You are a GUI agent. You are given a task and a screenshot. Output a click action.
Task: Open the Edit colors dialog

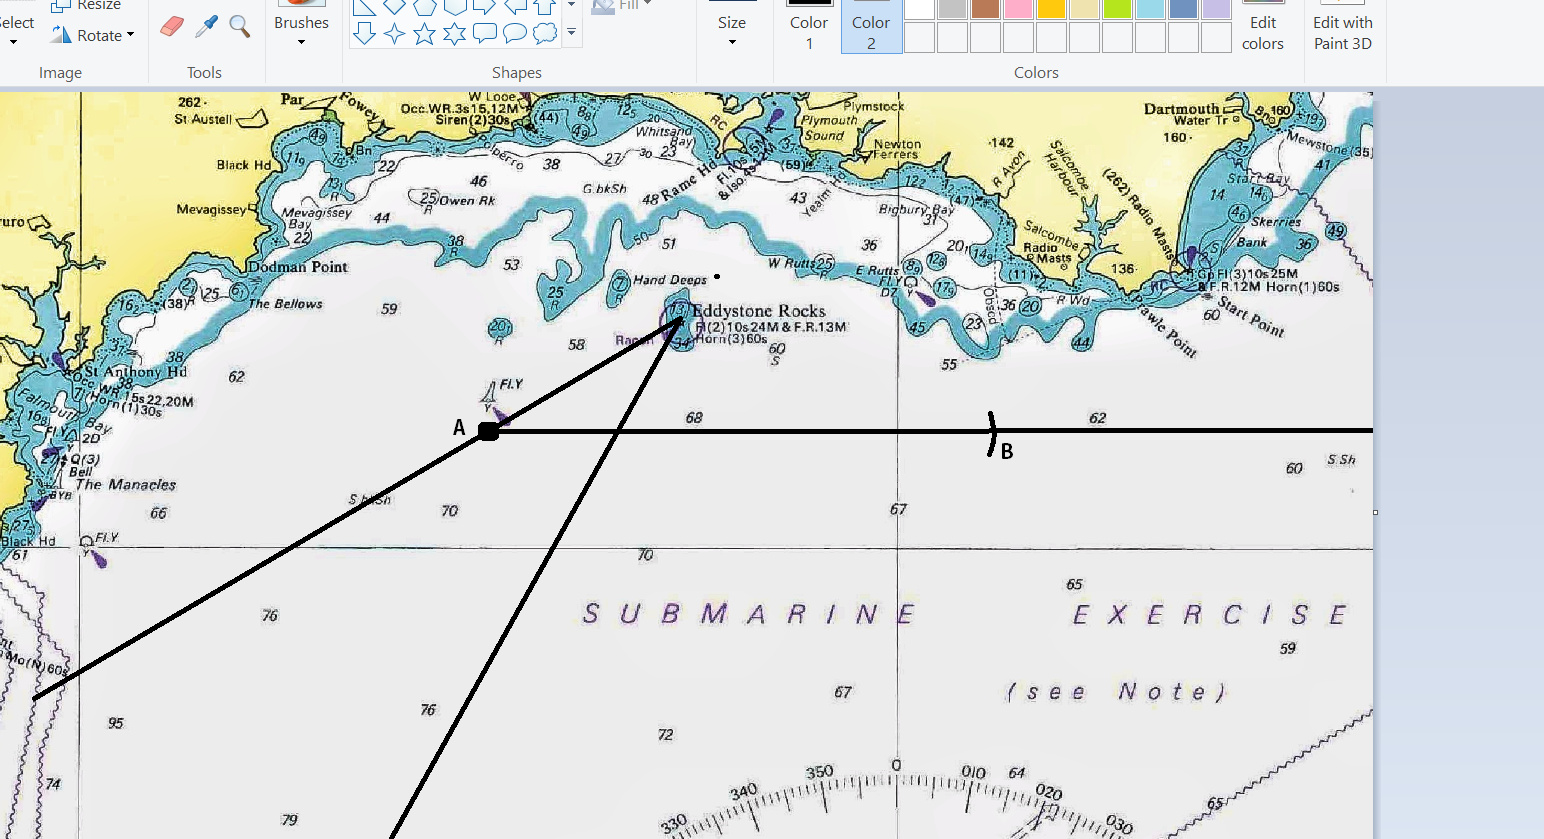(1263, 26)
